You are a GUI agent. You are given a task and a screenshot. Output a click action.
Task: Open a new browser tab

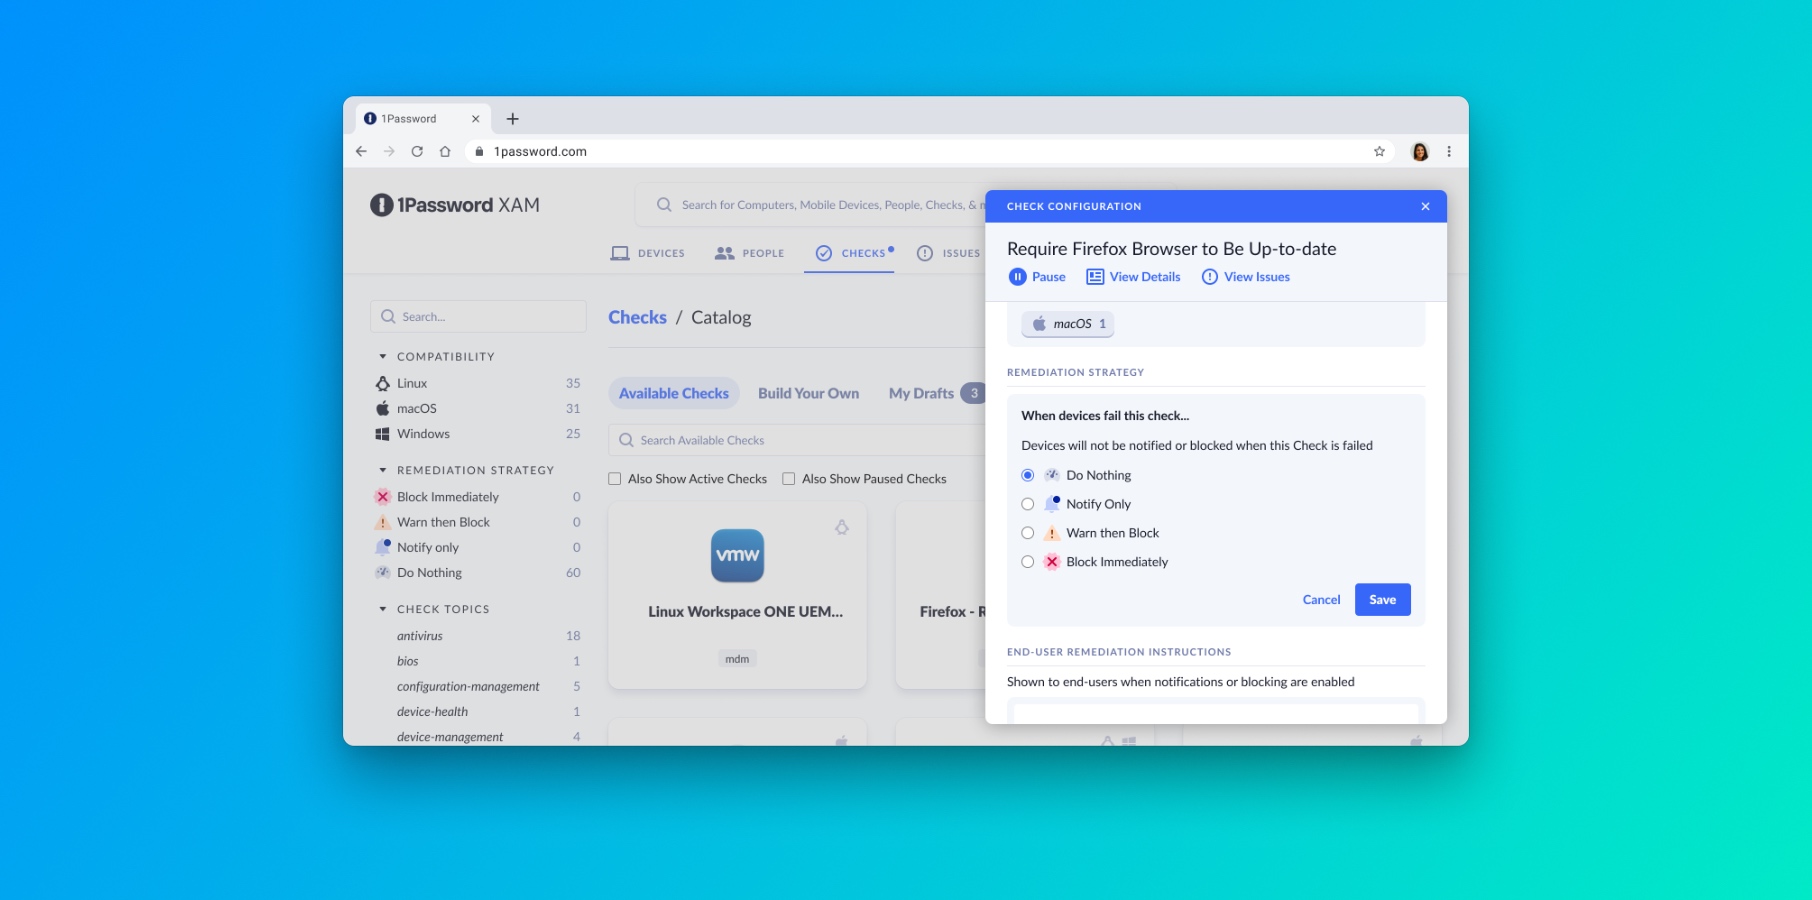pyautogui.click(x=513, y=119)
